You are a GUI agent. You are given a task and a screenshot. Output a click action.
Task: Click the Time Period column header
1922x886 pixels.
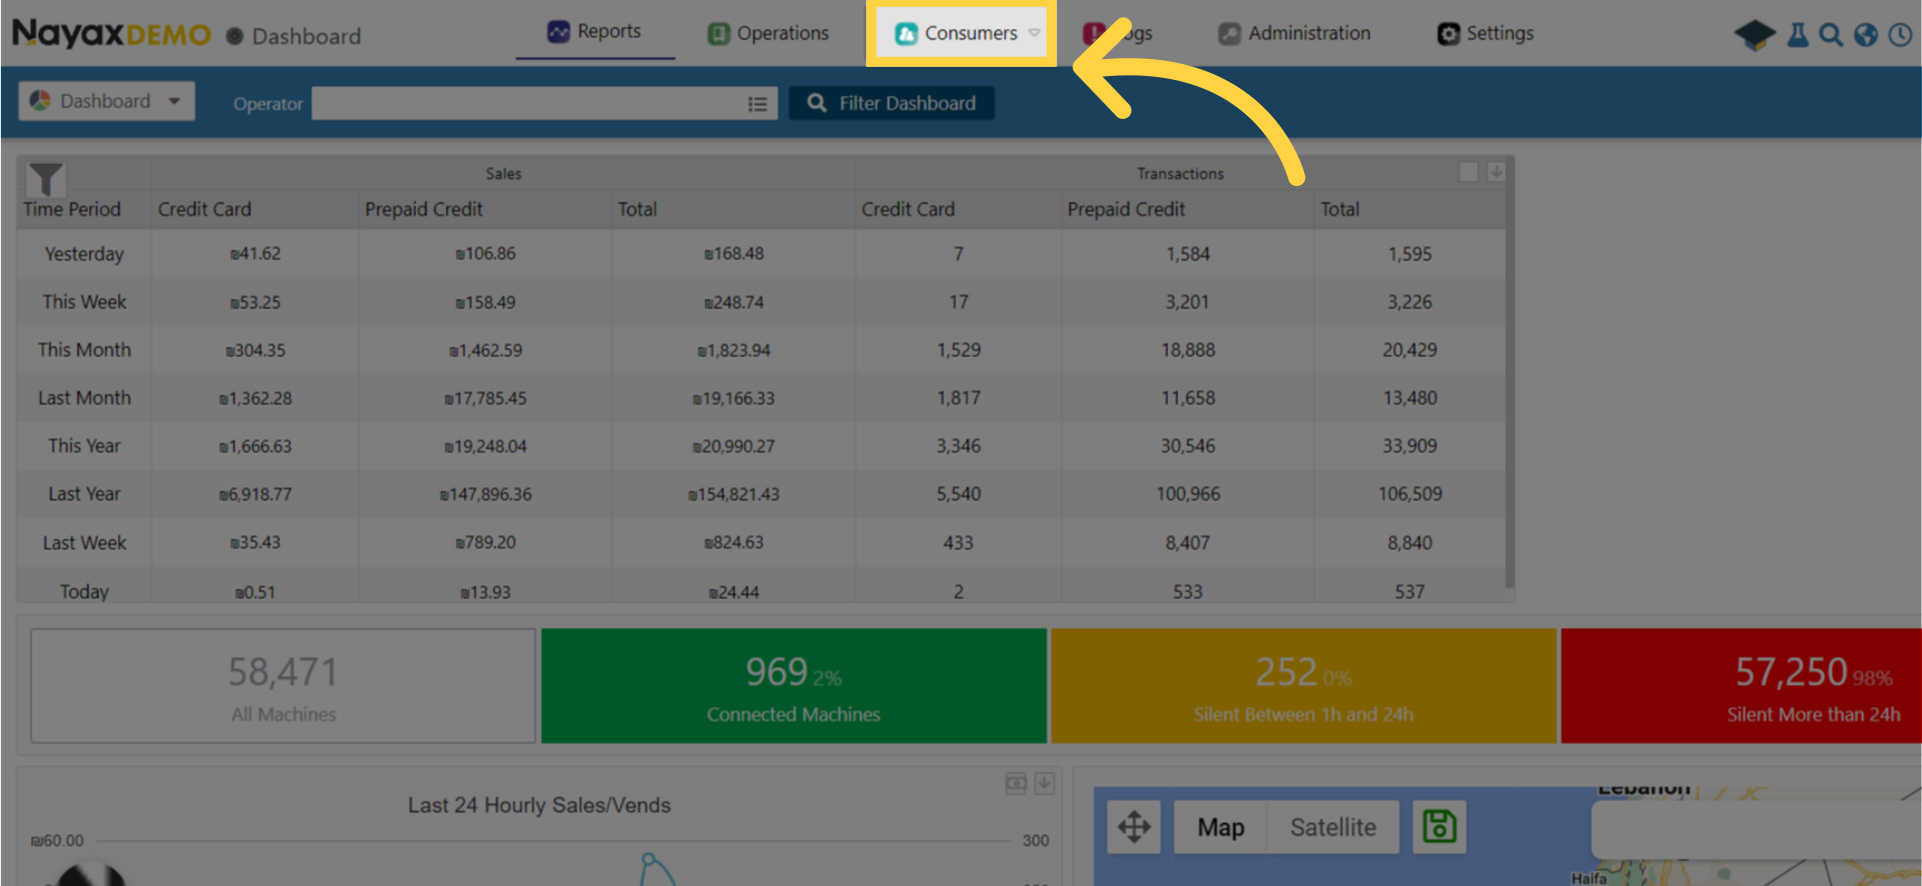click(72, 209)
